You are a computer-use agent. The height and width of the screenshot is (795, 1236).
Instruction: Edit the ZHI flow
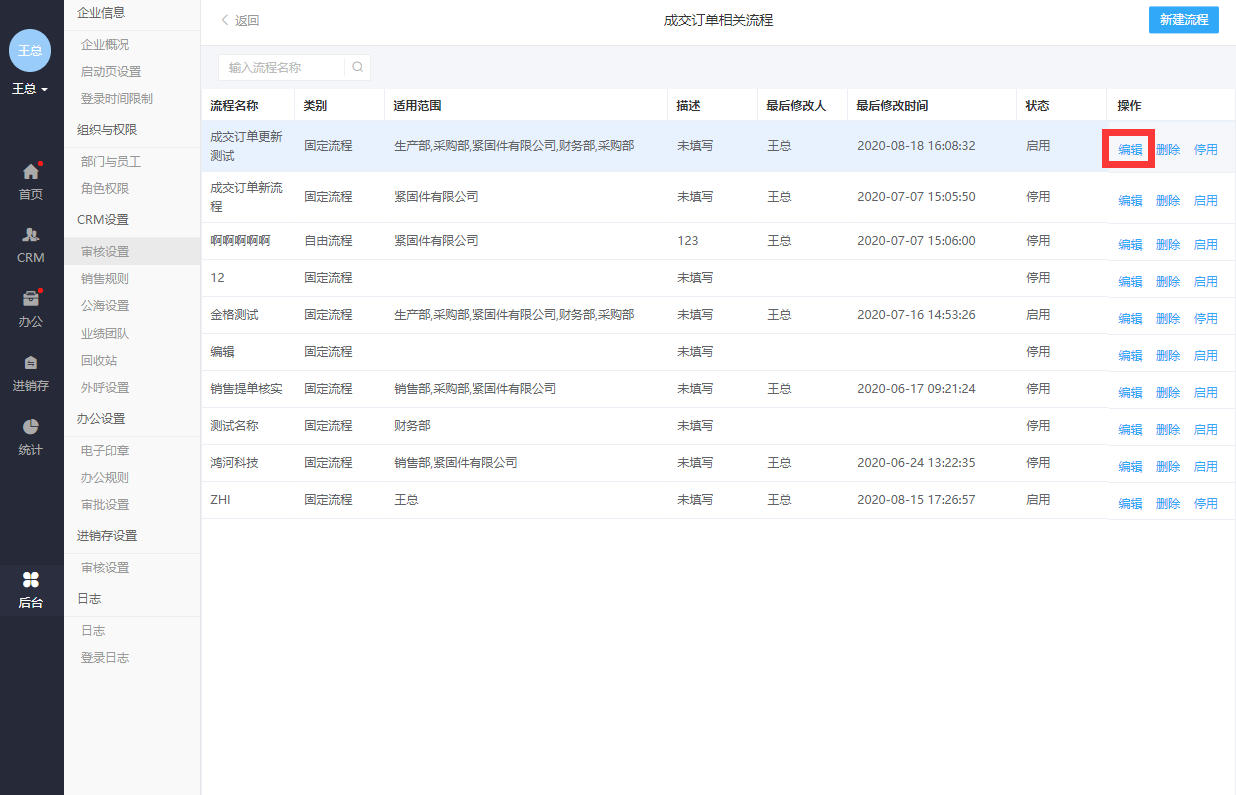point(1130,504)
